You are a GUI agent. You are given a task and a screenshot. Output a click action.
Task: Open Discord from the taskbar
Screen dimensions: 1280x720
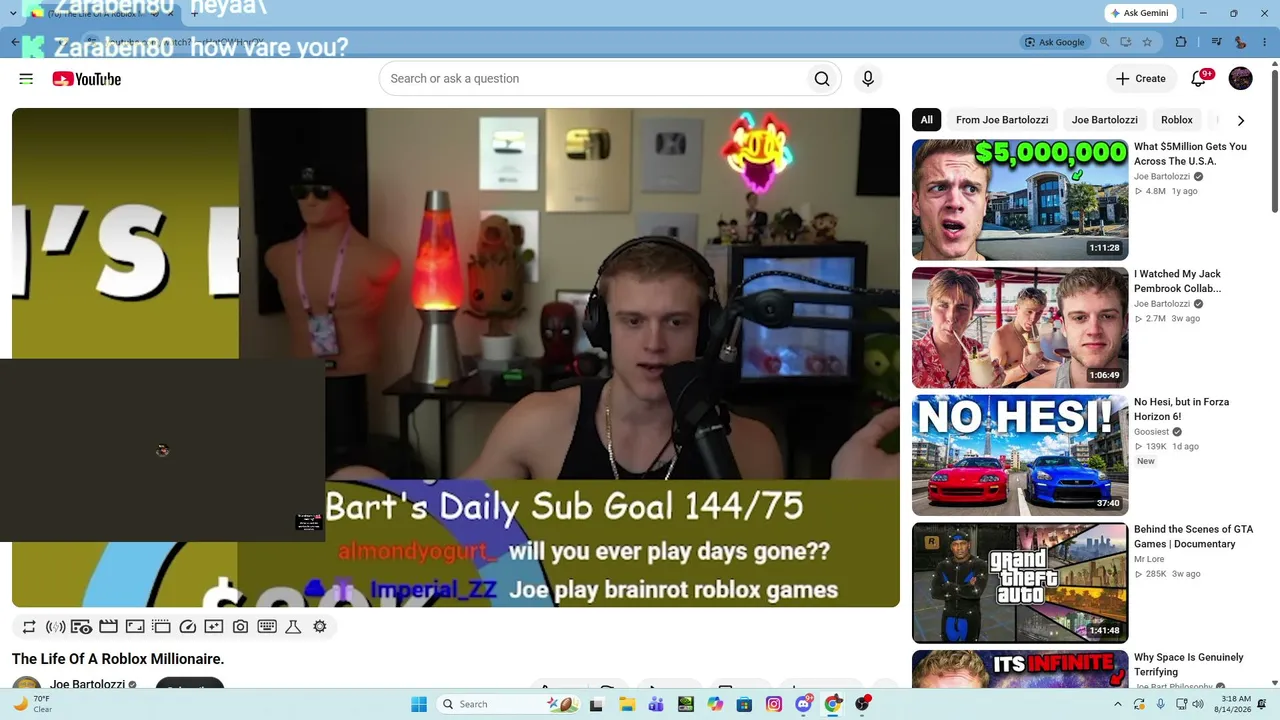[x=803, y=704]
